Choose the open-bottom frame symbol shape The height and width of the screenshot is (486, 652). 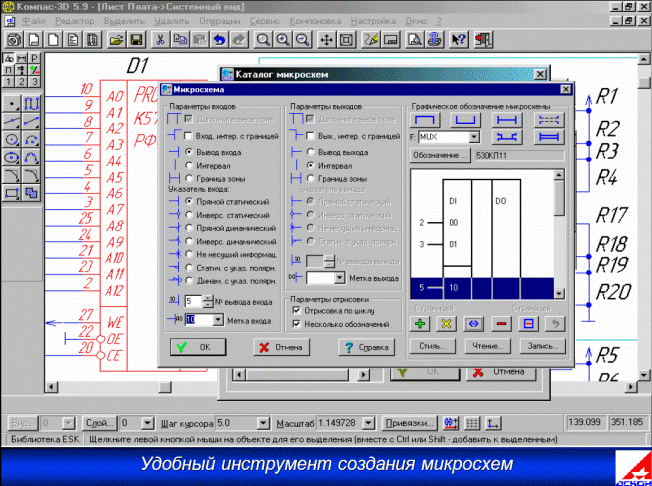425,120
